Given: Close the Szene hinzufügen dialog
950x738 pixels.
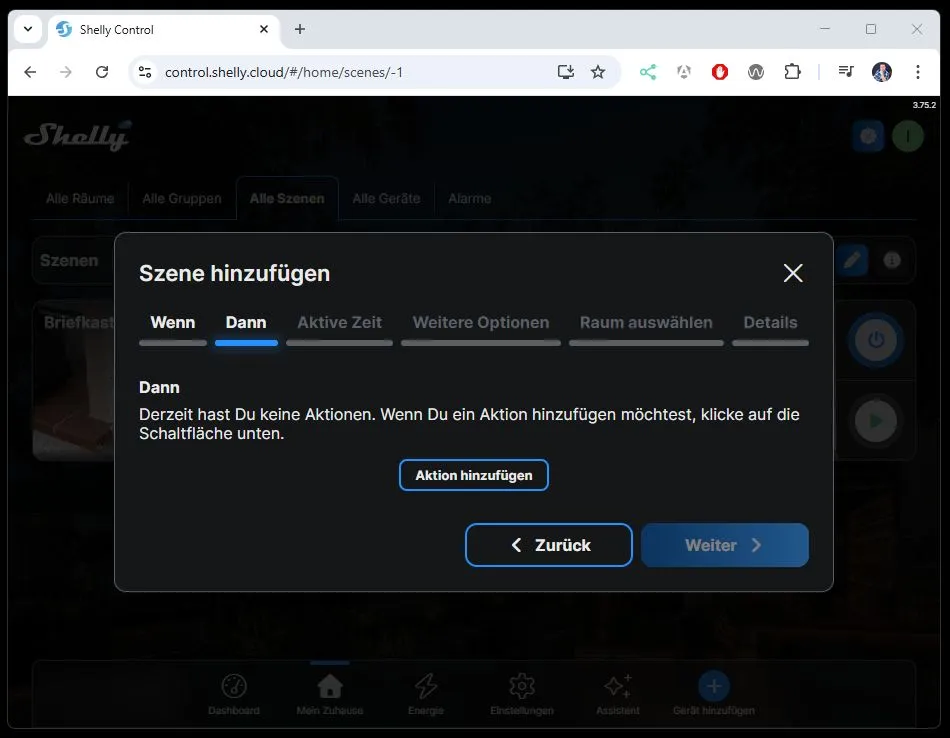Looking at the screenshot, I should tap(793, 273).
